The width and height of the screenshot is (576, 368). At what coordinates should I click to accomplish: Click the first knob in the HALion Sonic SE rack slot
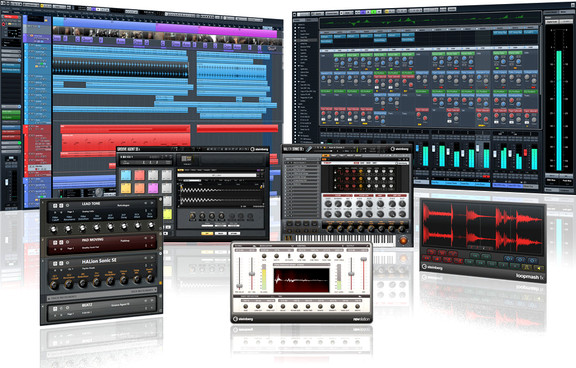(x=54, y=285)
